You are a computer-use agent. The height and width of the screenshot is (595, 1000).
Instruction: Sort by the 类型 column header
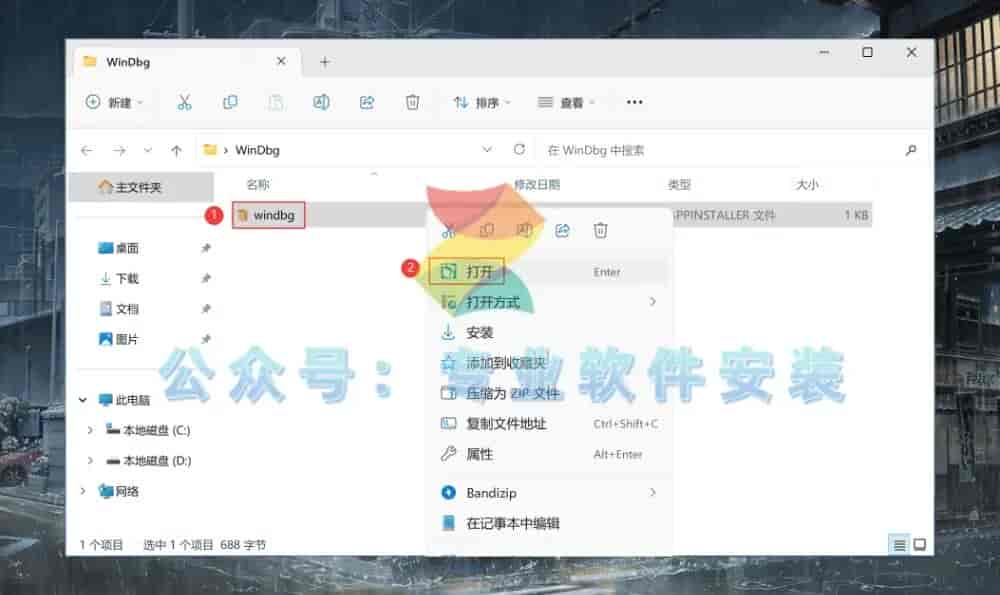point(679,185)
